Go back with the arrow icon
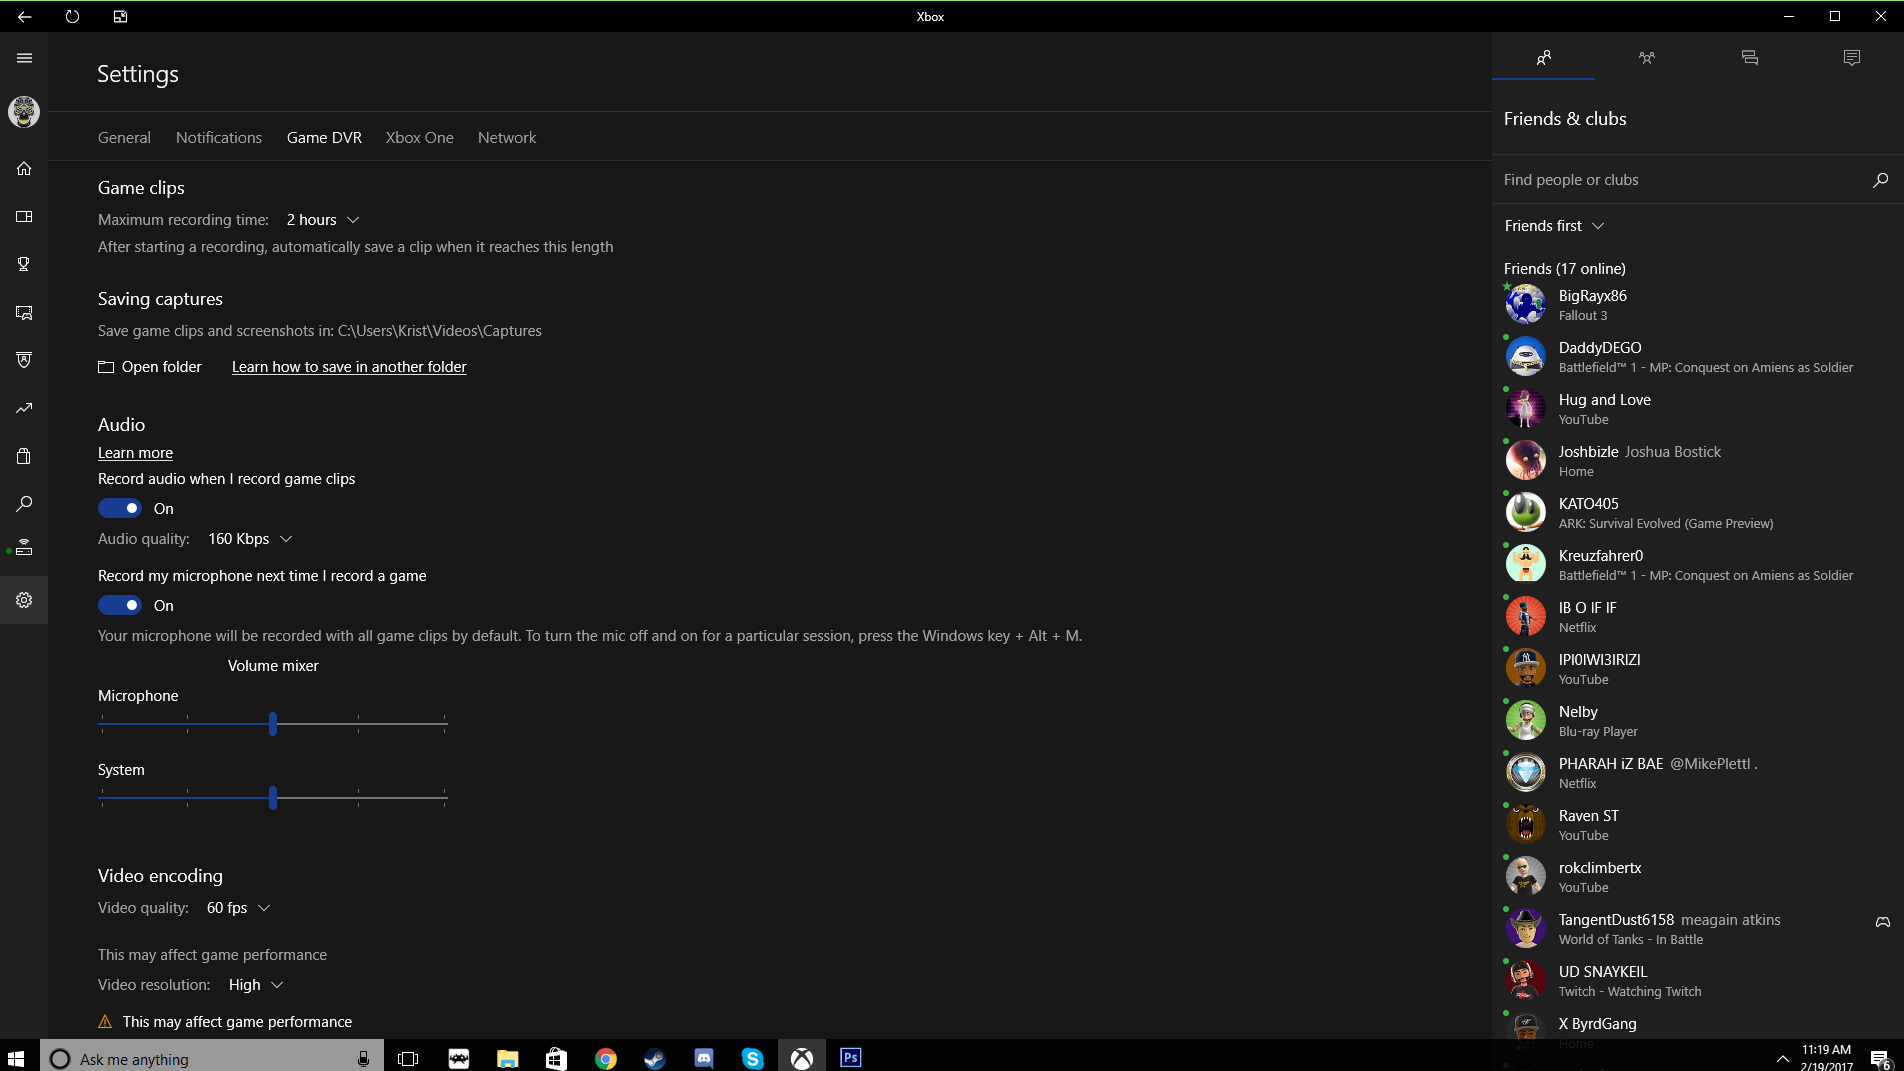Viewport: 1904px width, 1071px height. 24,16
